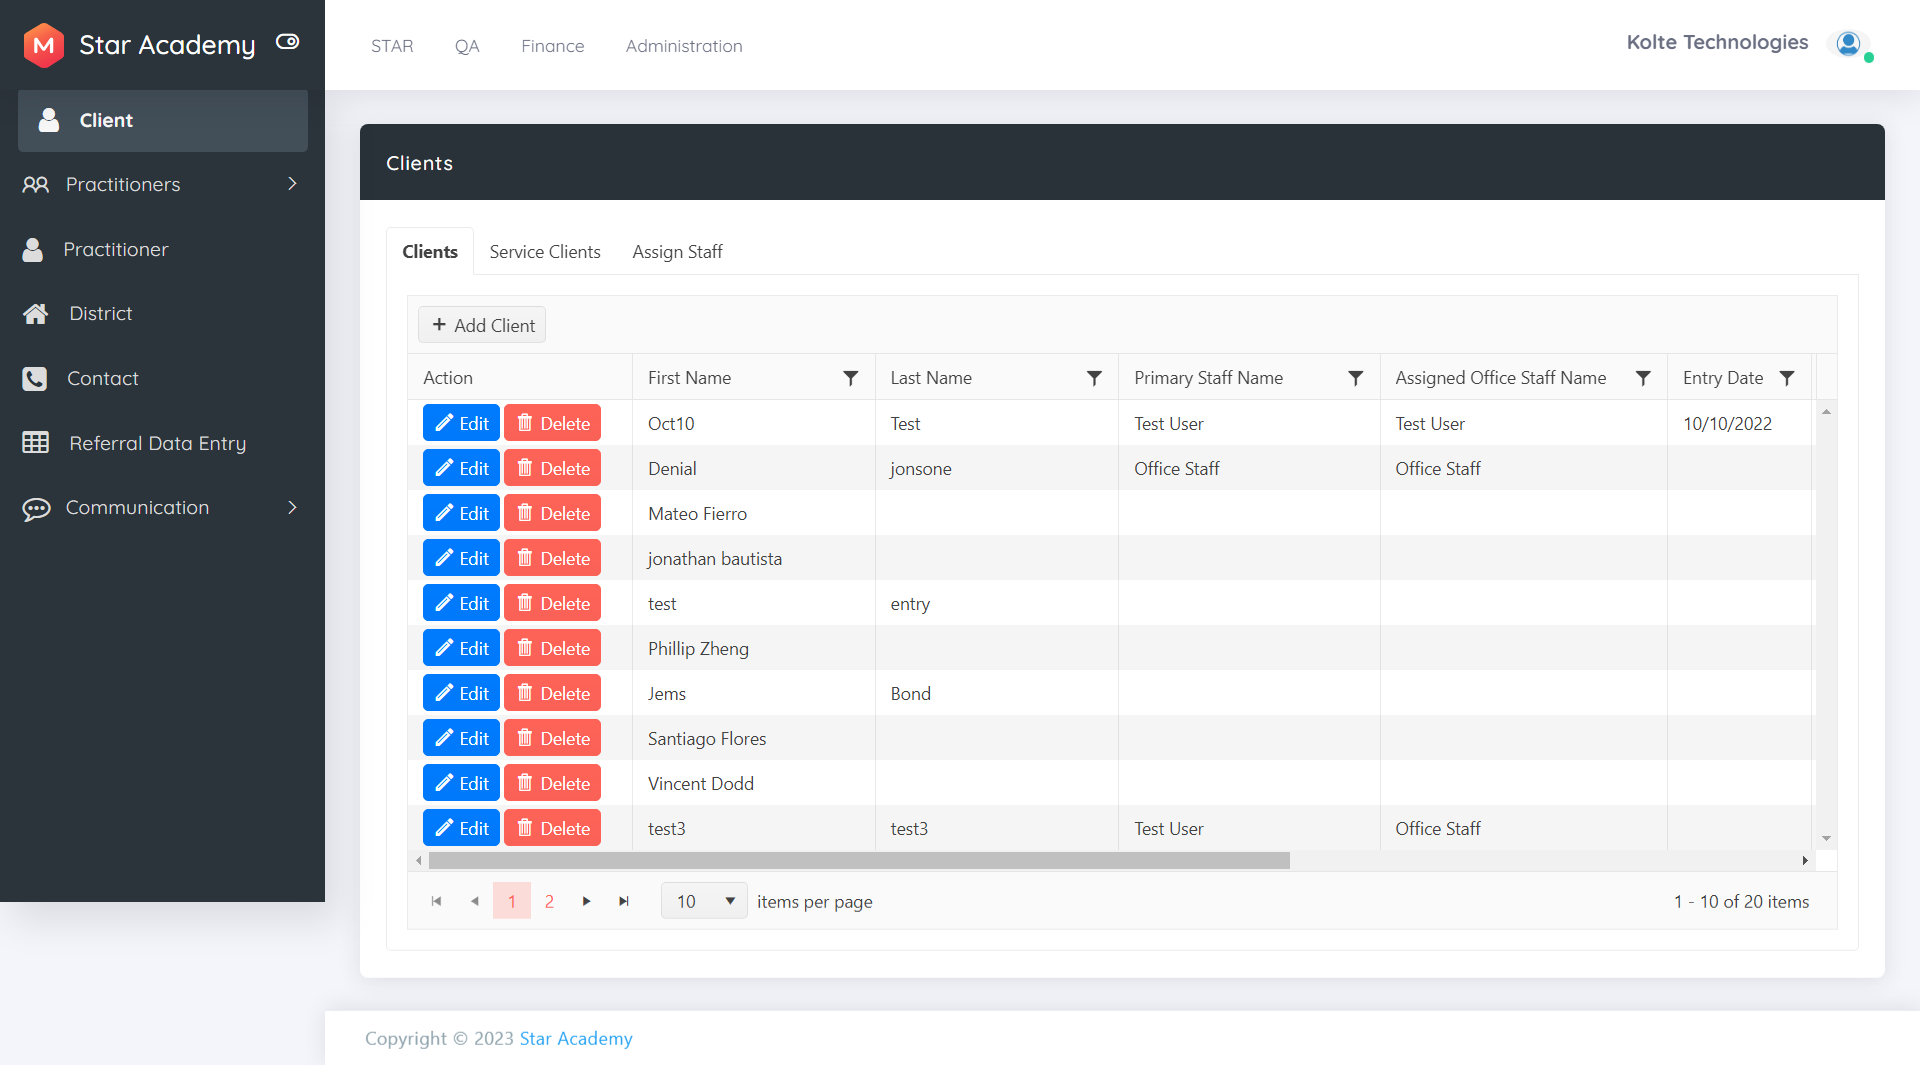Open the District sidebar item
Viewport: 1920px width, 1066px height.
163,314
